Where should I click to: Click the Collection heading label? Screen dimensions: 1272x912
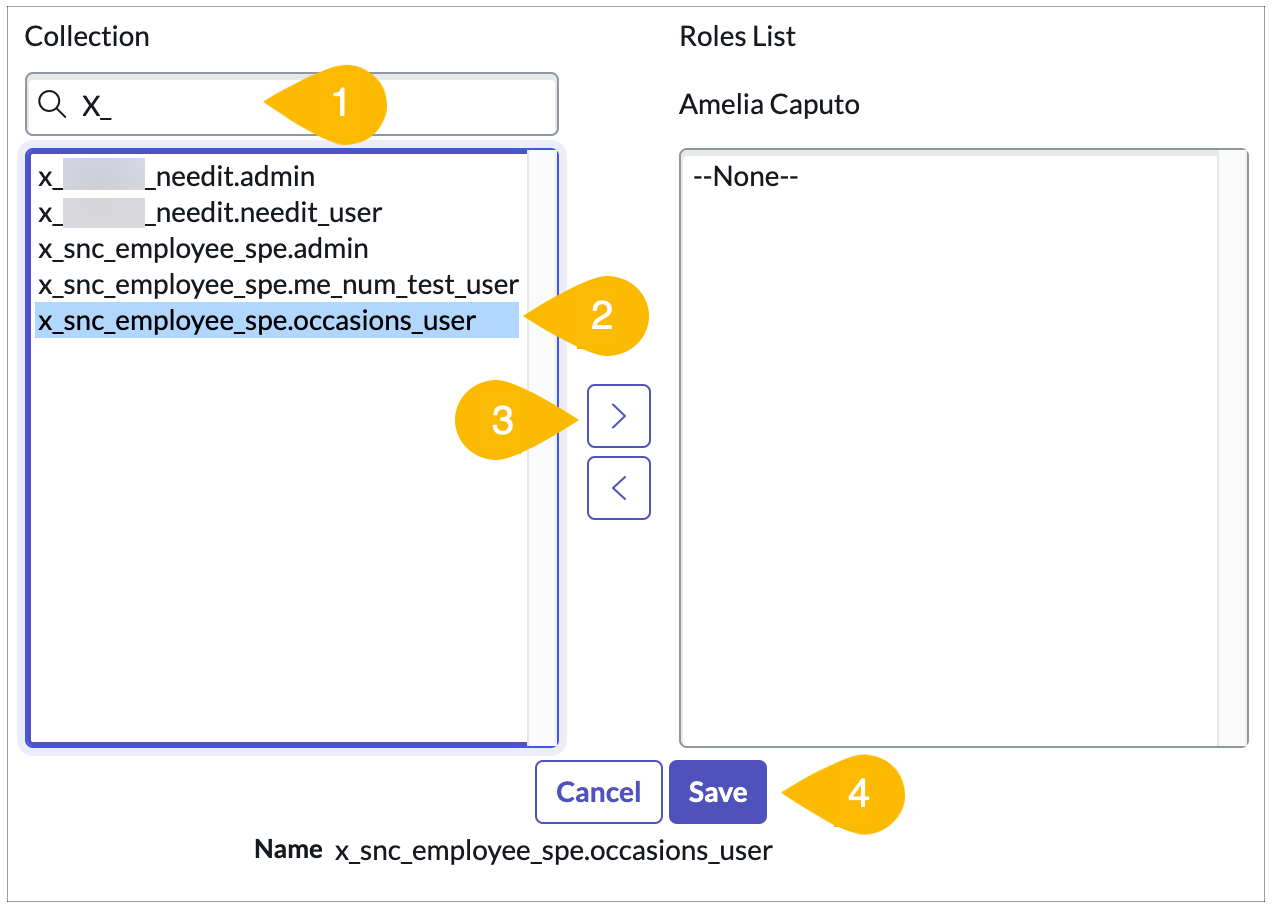point(87,36)
